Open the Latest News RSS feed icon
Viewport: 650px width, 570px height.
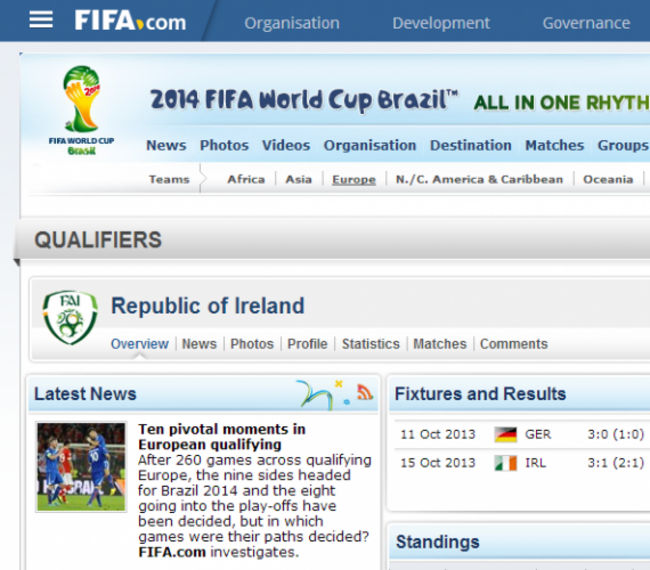tap(365, 392)
